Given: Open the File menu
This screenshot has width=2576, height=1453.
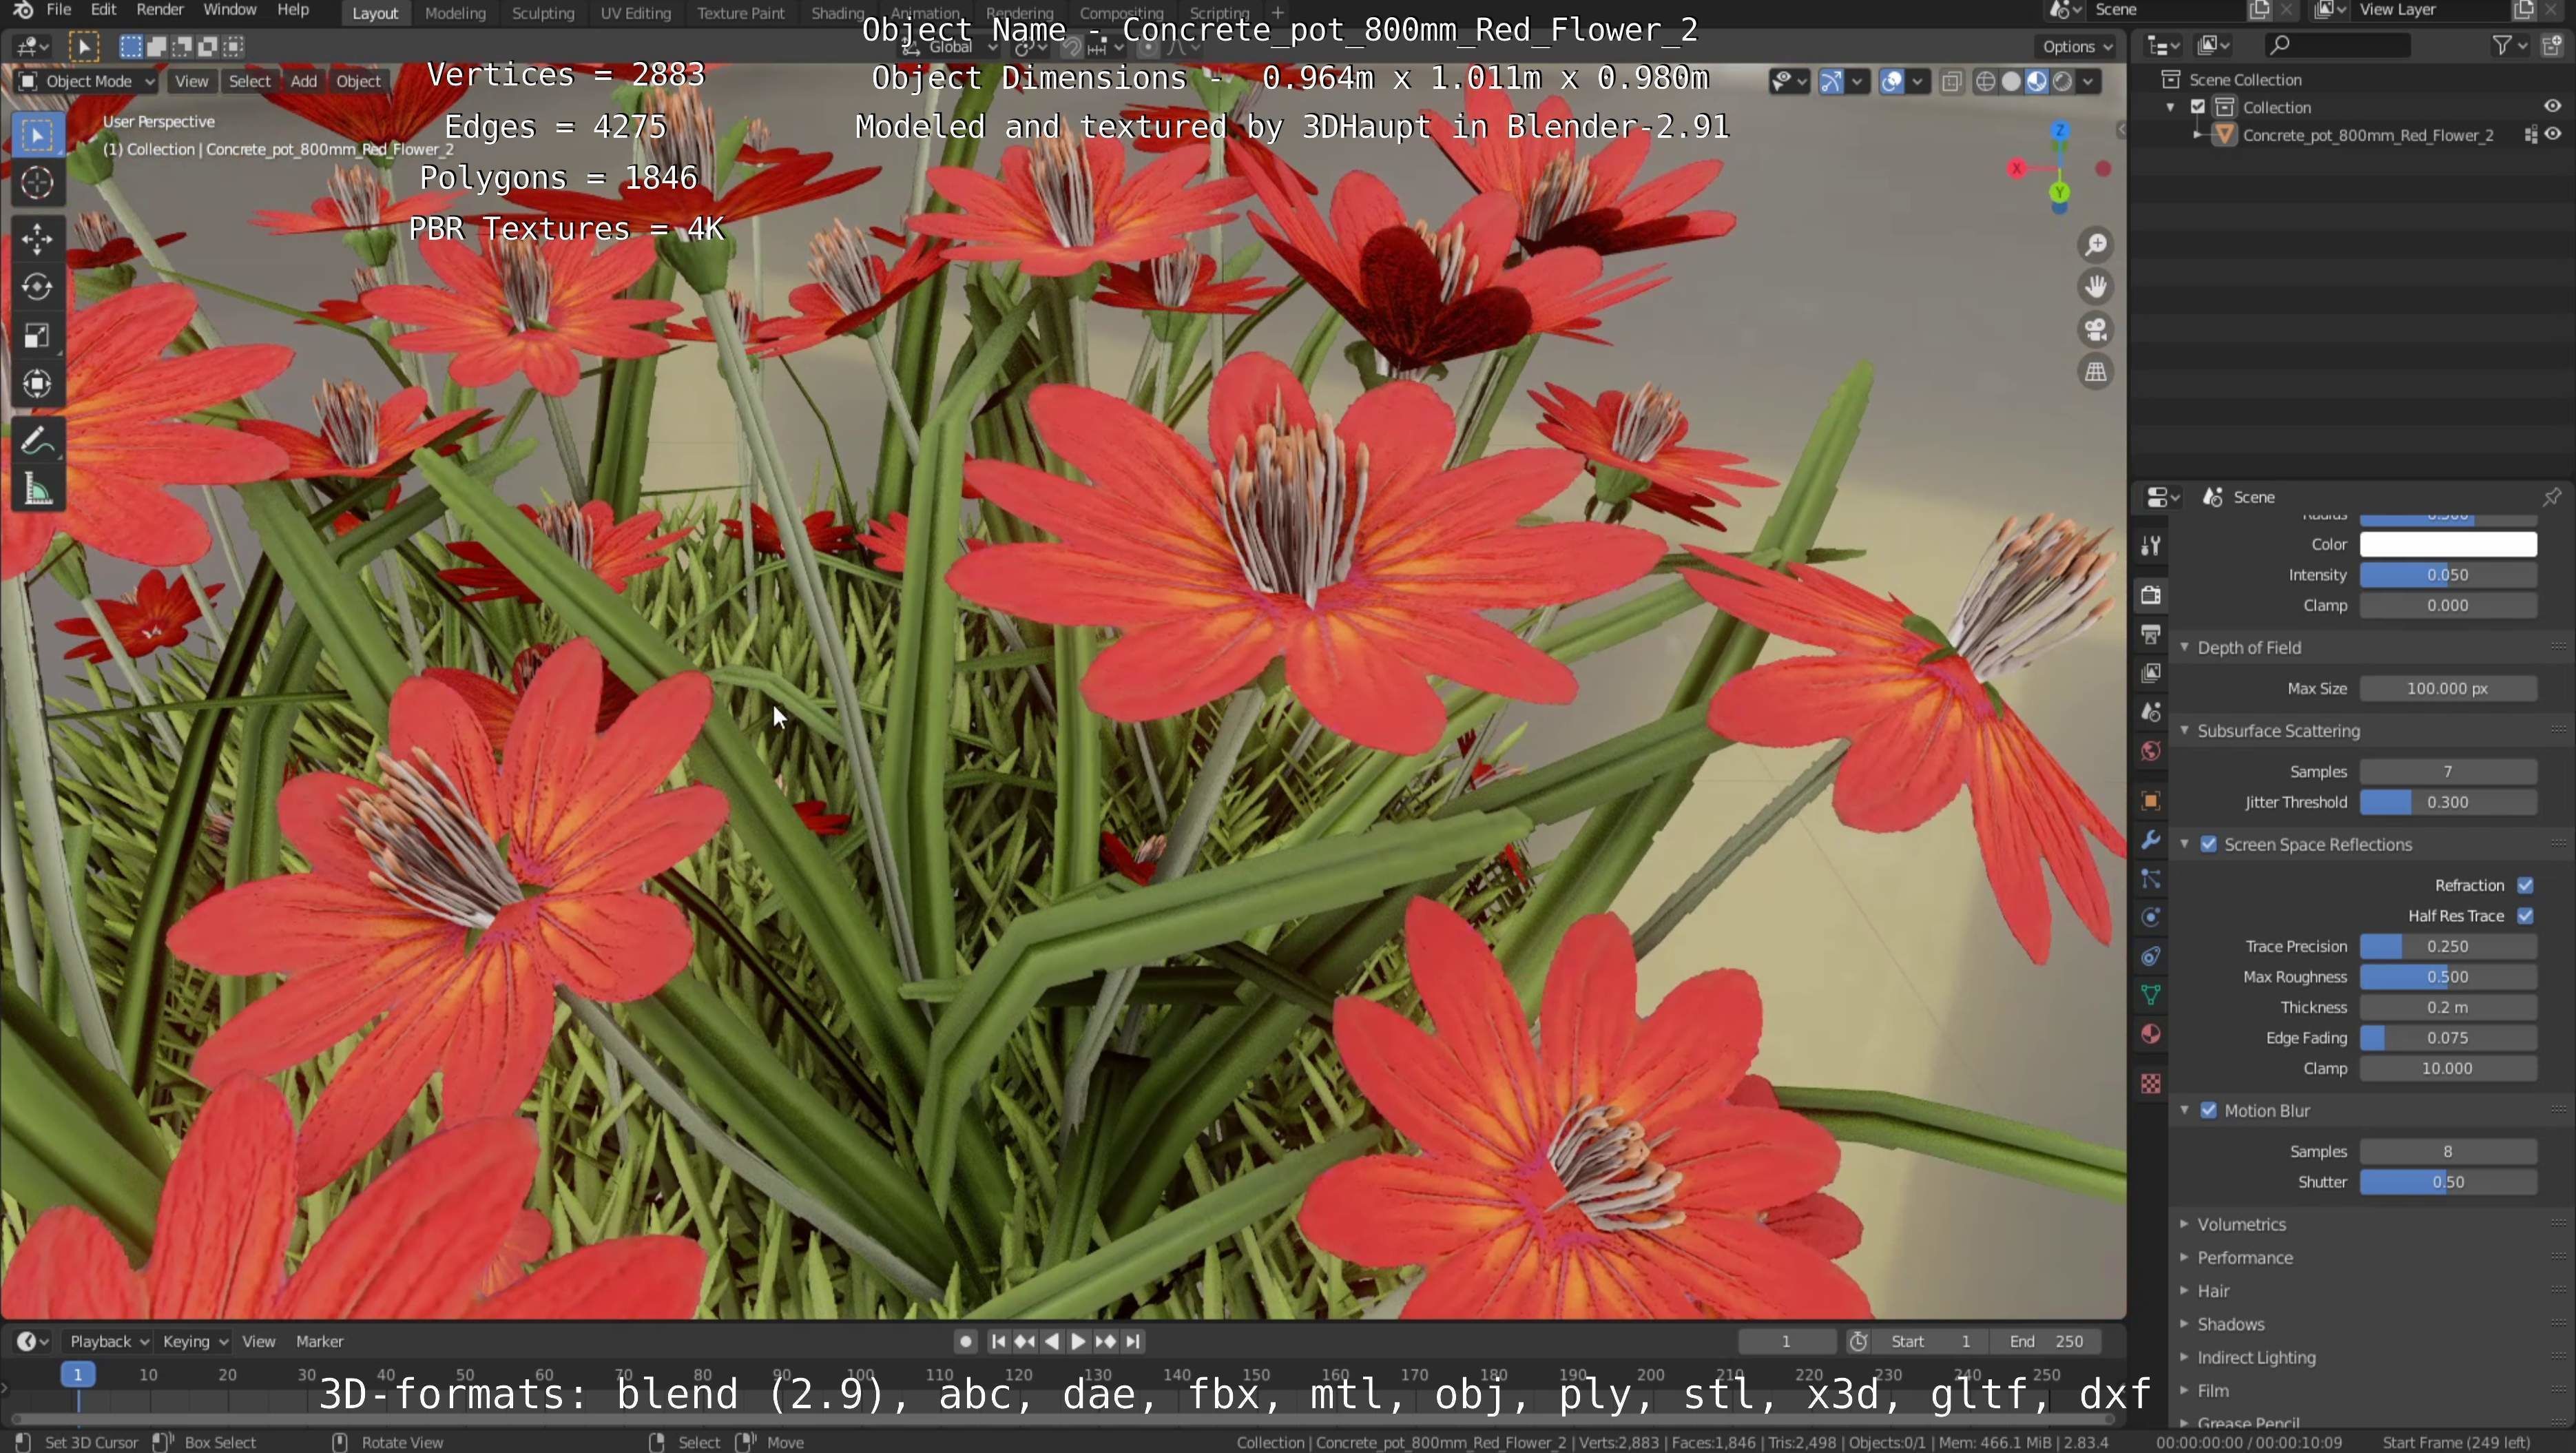Looking at the screenshot, I should [59, 10].
